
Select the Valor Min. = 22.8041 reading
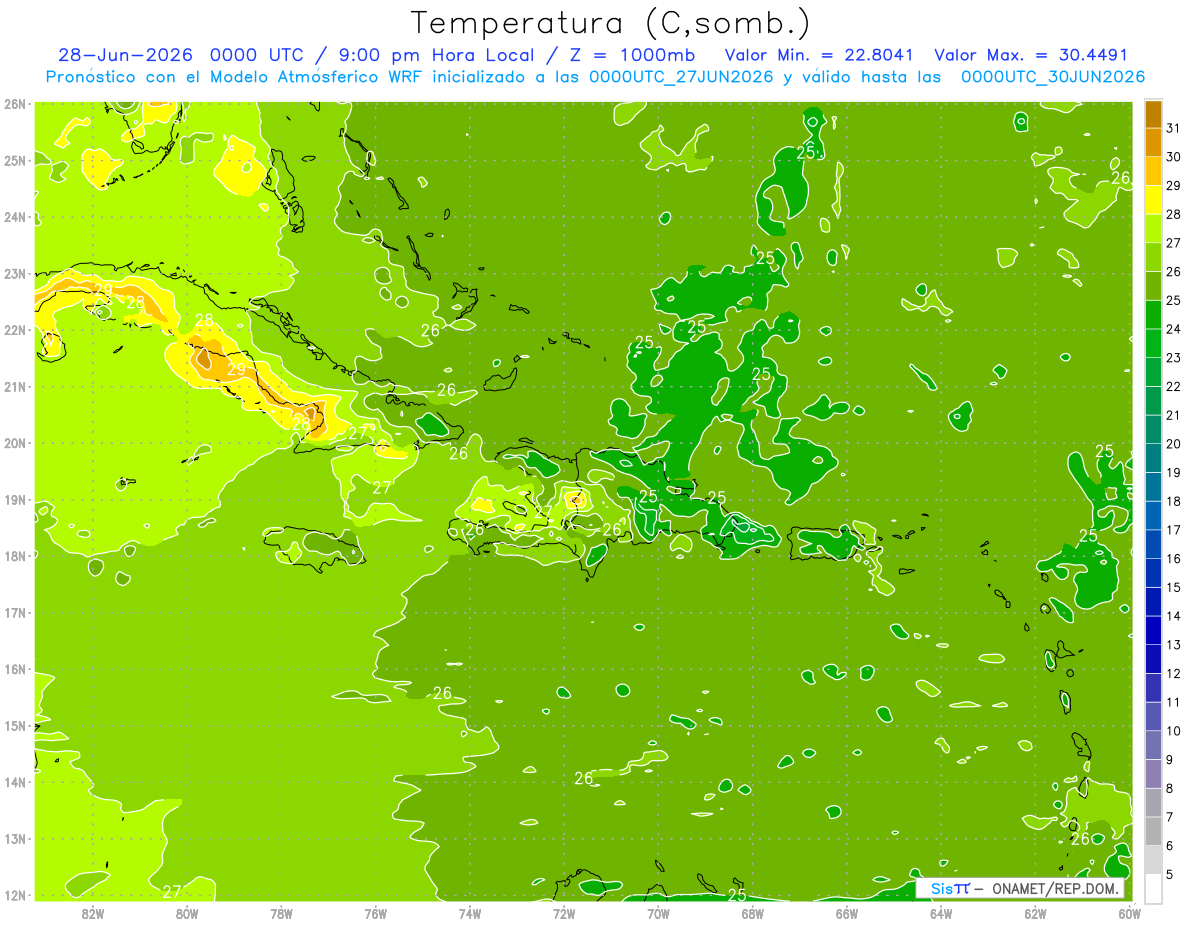click(819, 55)
